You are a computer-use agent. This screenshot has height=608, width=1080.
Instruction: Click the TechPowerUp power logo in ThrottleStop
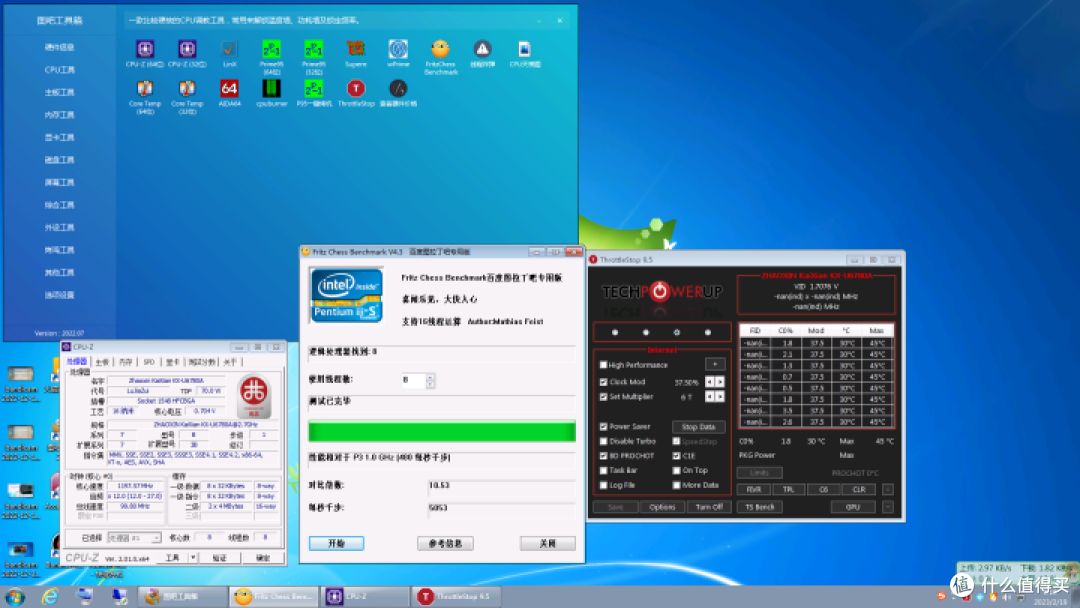(660, 292)
